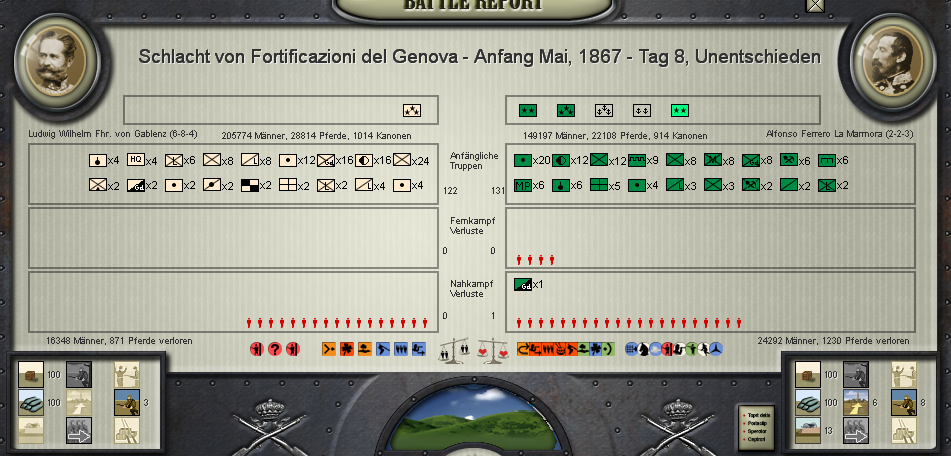Close the battle report window
This screenshot has height=456, width=951.
tap(816, 5)
